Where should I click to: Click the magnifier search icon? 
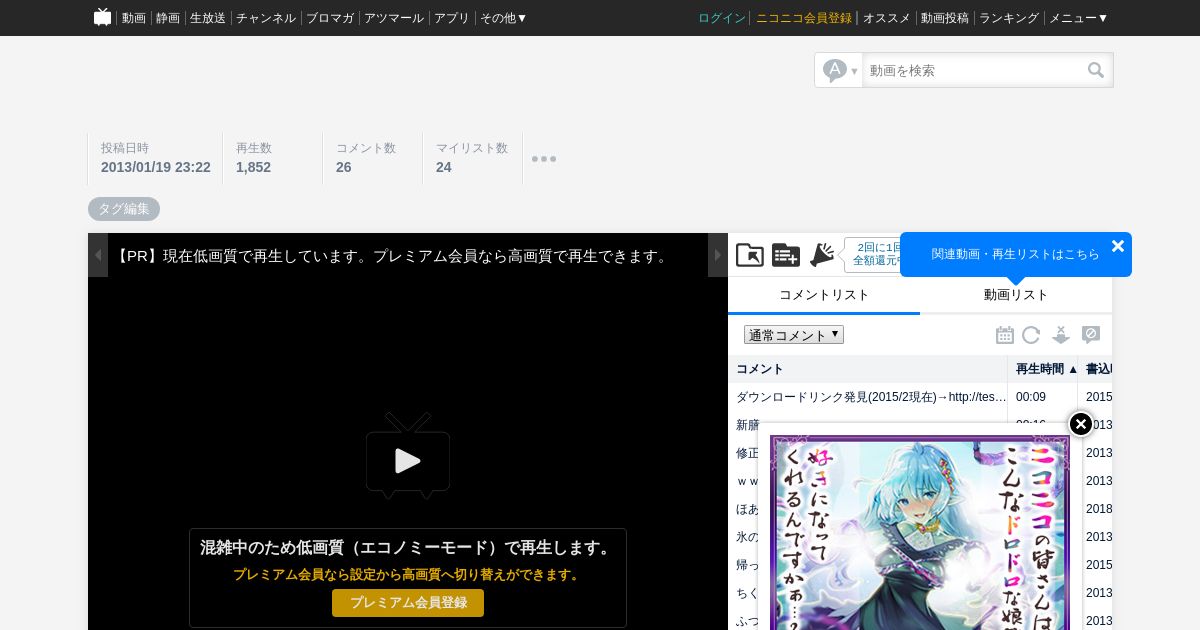[x=1096, y=70]
